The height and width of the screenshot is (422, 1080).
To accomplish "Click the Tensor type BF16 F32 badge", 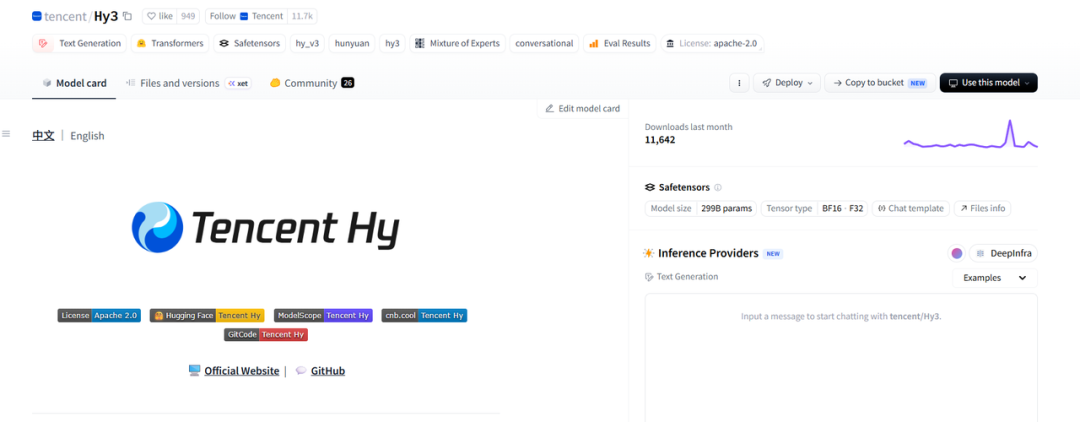I will pos(814,208).
